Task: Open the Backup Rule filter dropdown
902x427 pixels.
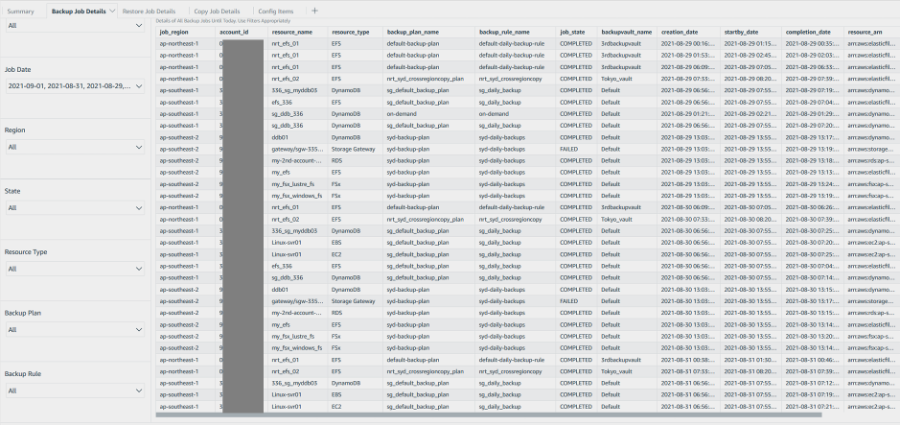Action: coord(74,391)
